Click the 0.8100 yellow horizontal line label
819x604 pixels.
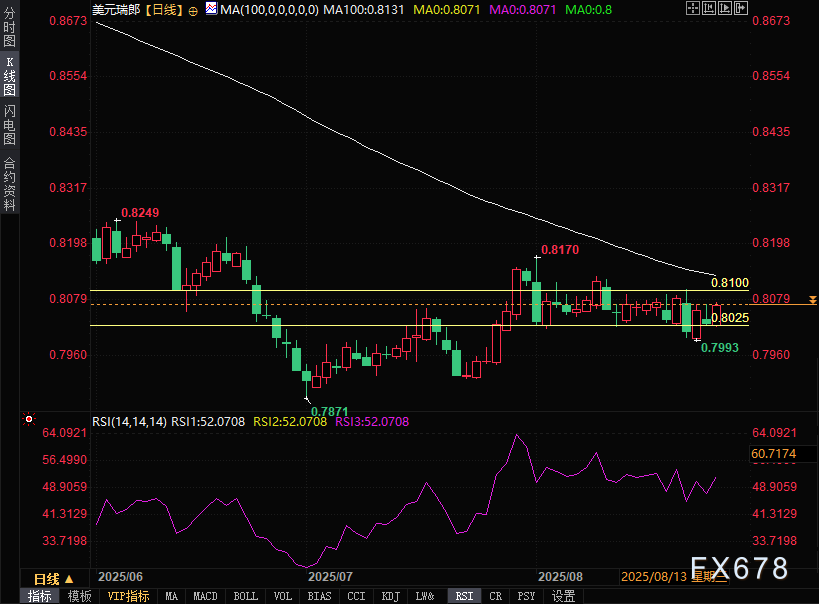[729, 284]
